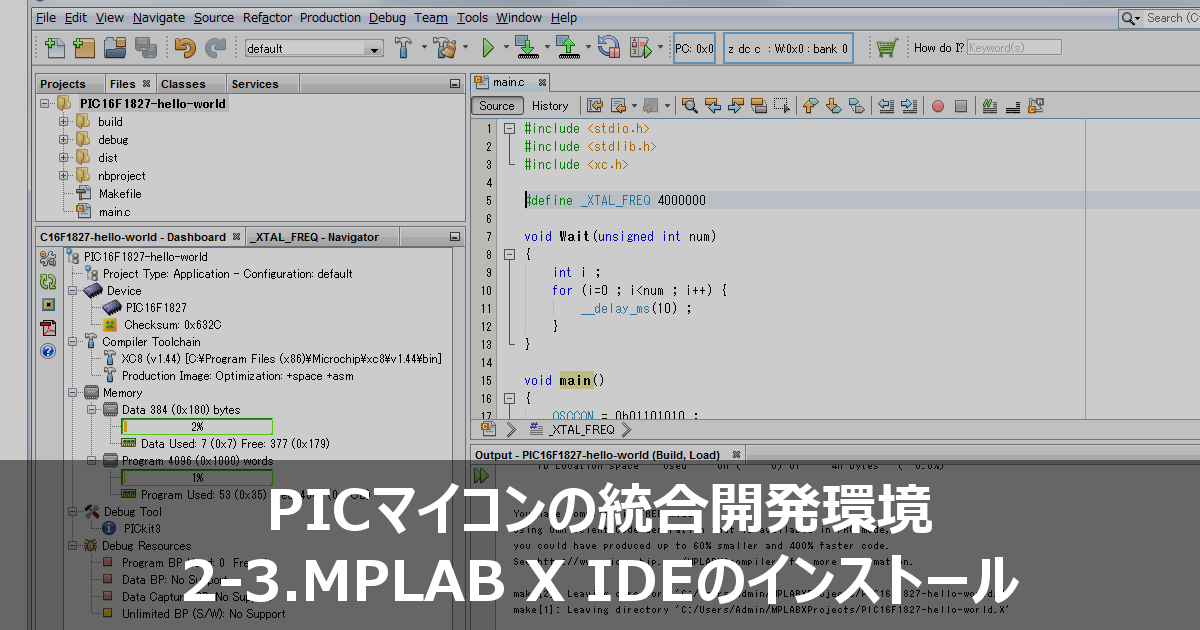This screenshot has width=1200, height=630.
Task: Open the dropdown arrow beside Debug Project icon
Action: click(x=660, y=47)
